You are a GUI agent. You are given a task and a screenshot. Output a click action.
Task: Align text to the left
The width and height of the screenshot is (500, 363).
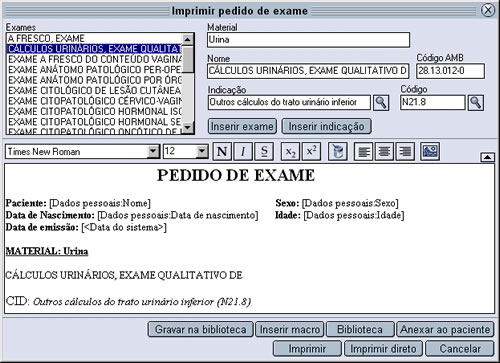(x=364, y=152)
